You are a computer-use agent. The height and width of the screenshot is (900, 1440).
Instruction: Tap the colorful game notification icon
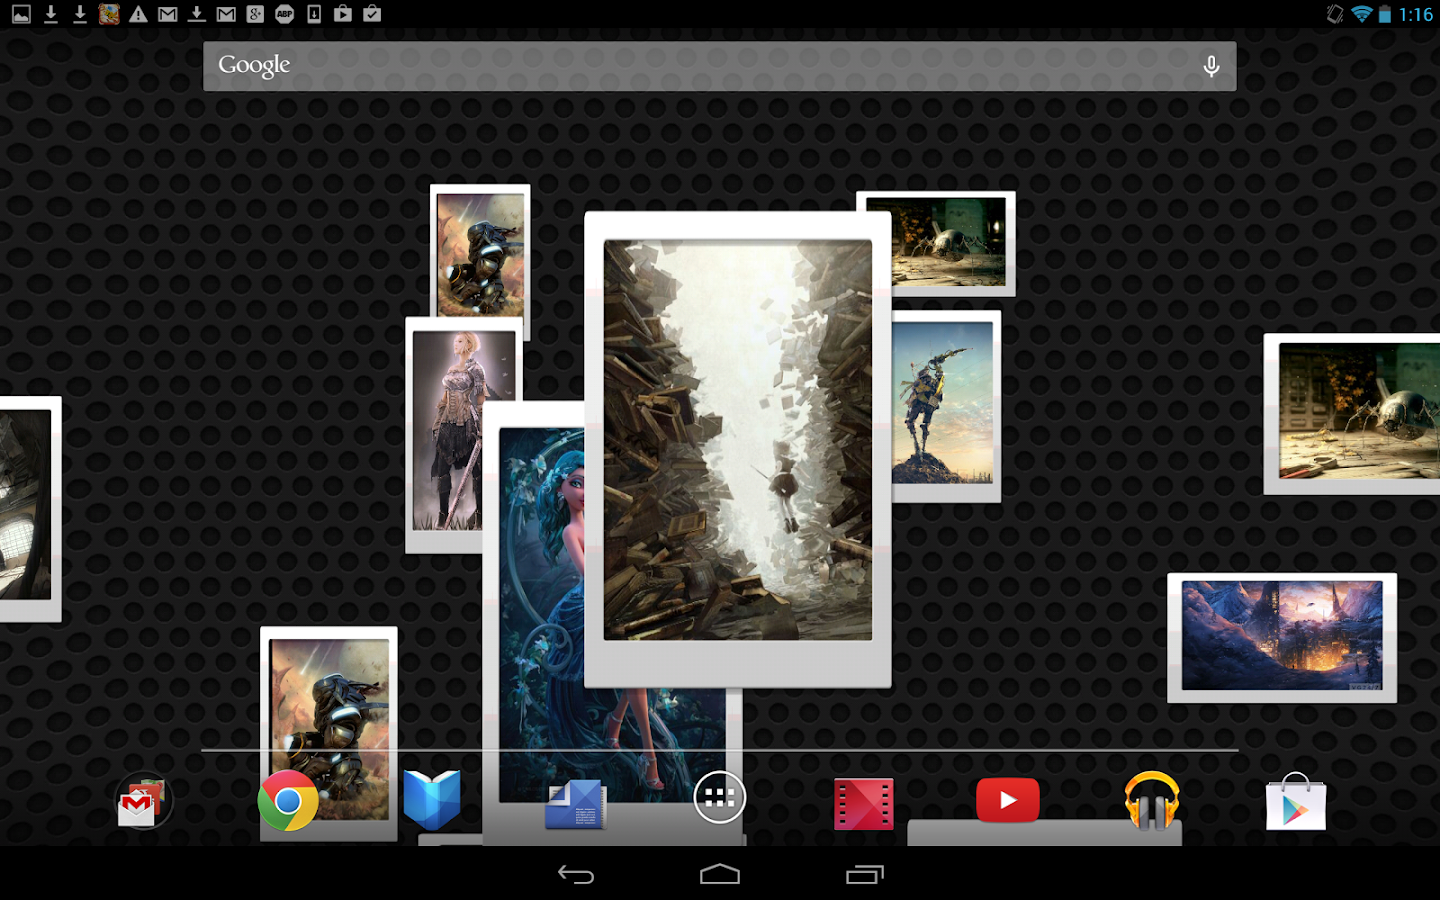click(109, 14)
